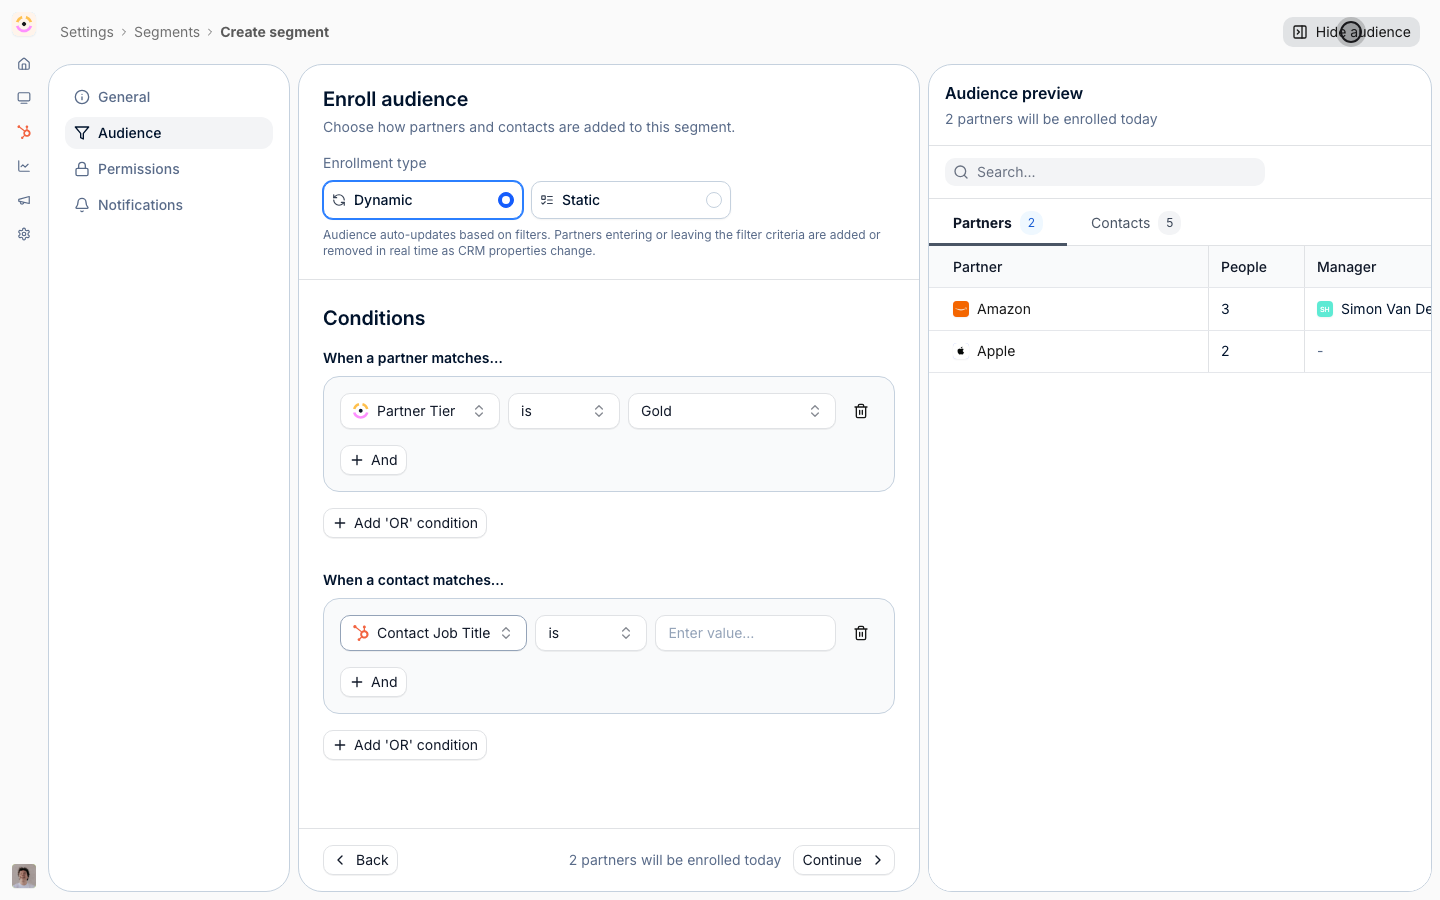This screenshot has height=900, width=1440.
Task: Switch to the Contacts tab
Action: pos(1135,223)
